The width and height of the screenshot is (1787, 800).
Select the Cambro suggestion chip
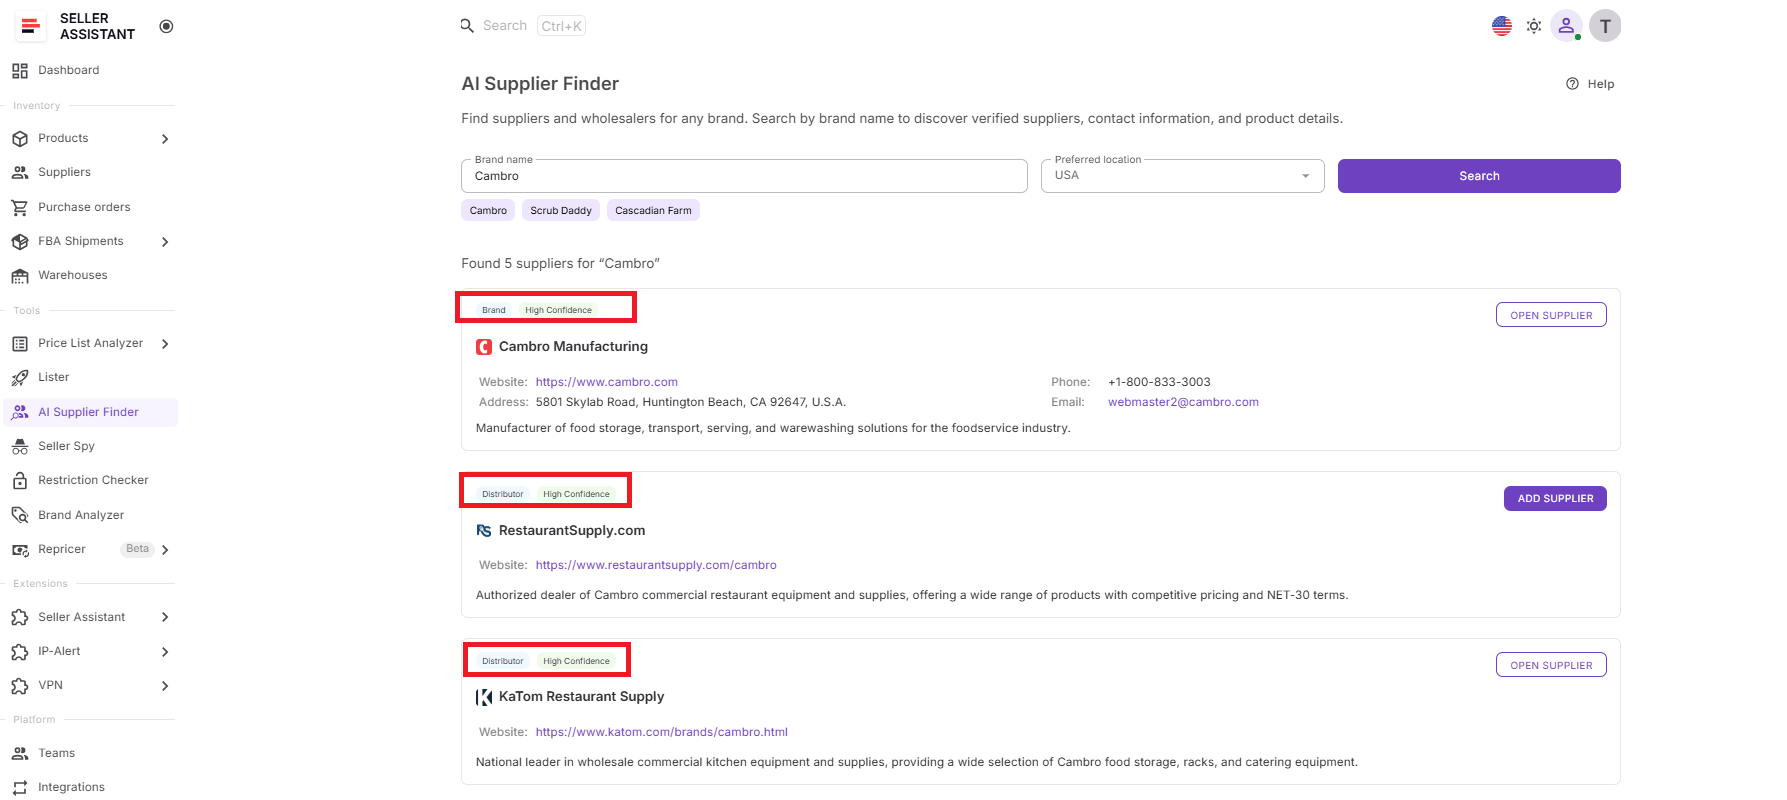point(488,210)
